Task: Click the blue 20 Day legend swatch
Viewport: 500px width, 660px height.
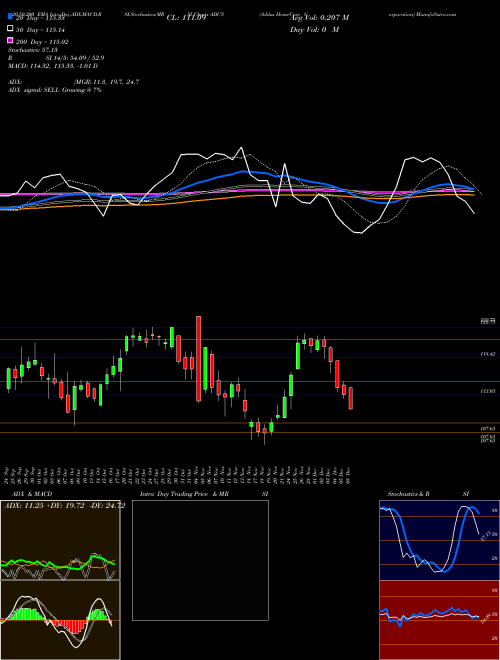Action: (x=10, y=17)
